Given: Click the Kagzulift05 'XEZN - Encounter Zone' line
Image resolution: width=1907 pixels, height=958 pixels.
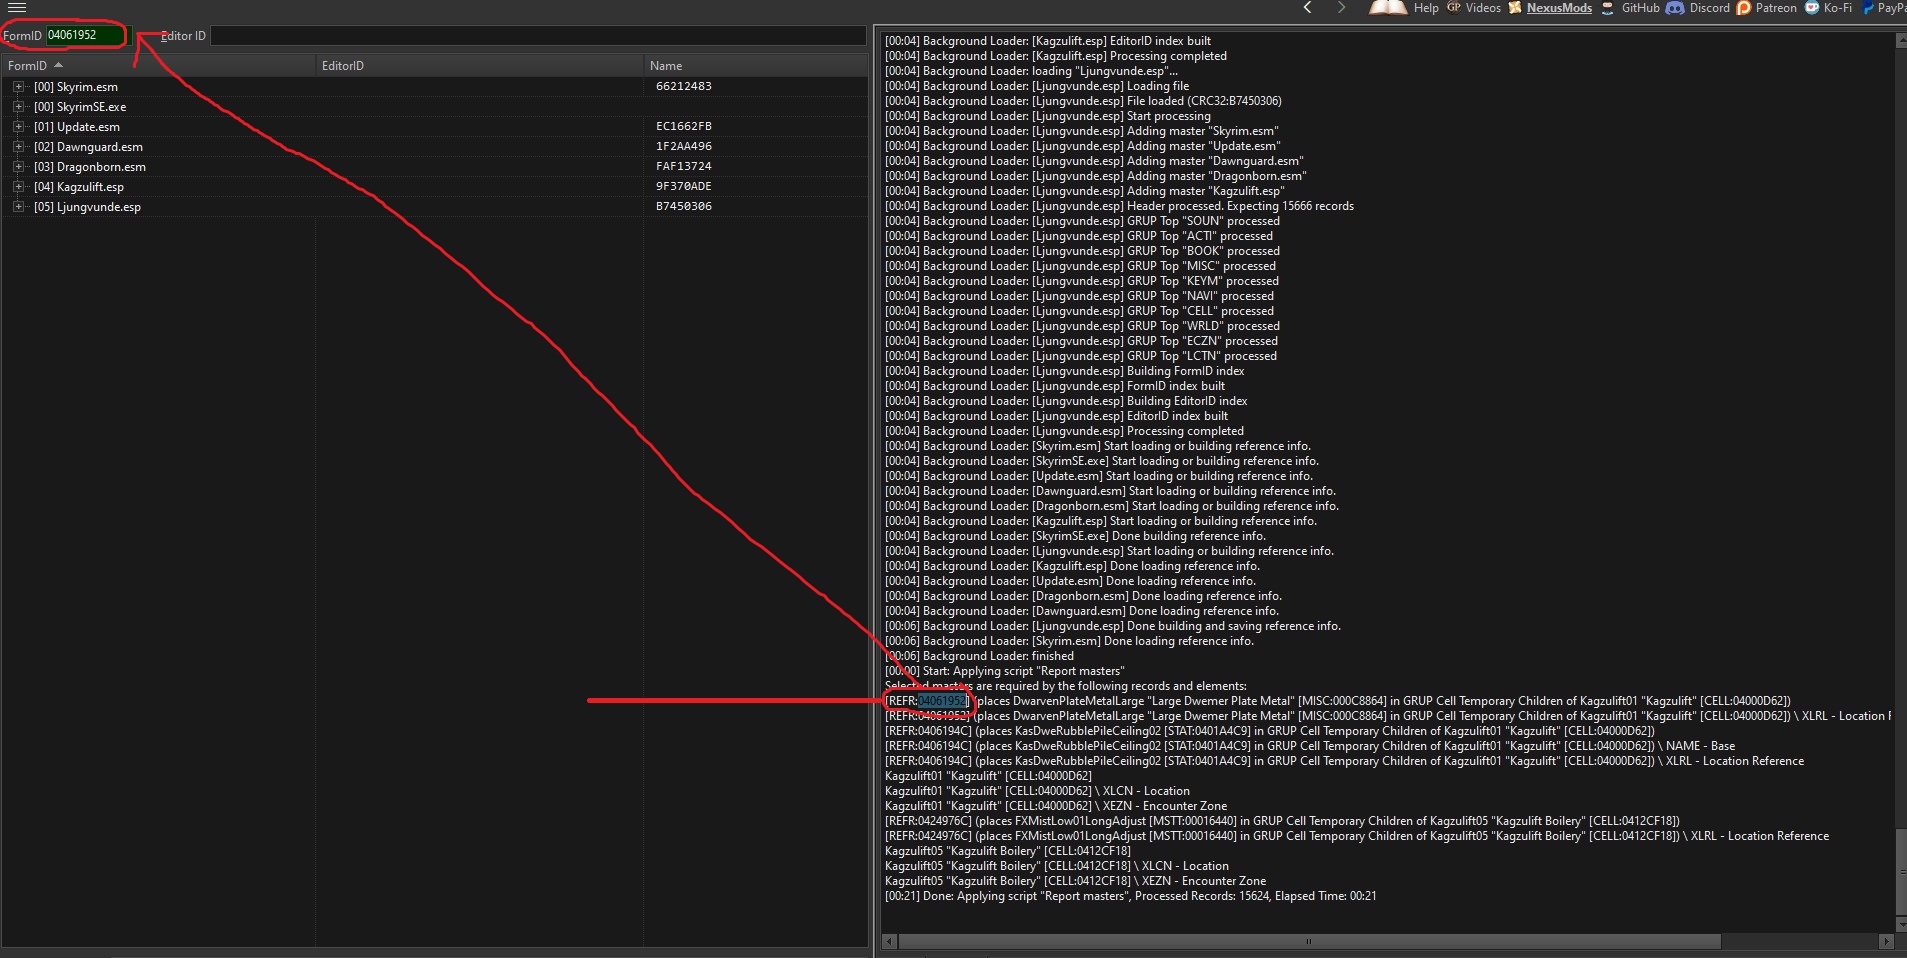Looking at the screenshot, I should coord(1076,881).
